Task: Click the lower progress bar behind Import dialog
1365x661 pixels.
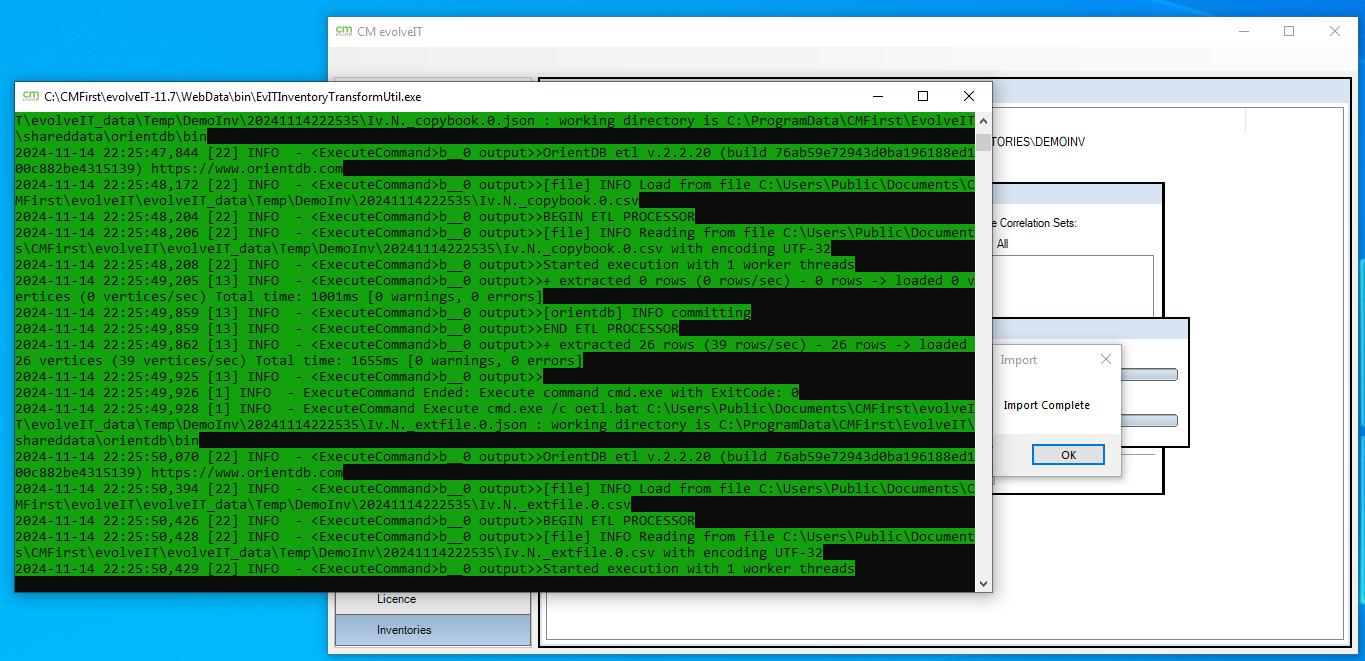Action: (1150, 421)
